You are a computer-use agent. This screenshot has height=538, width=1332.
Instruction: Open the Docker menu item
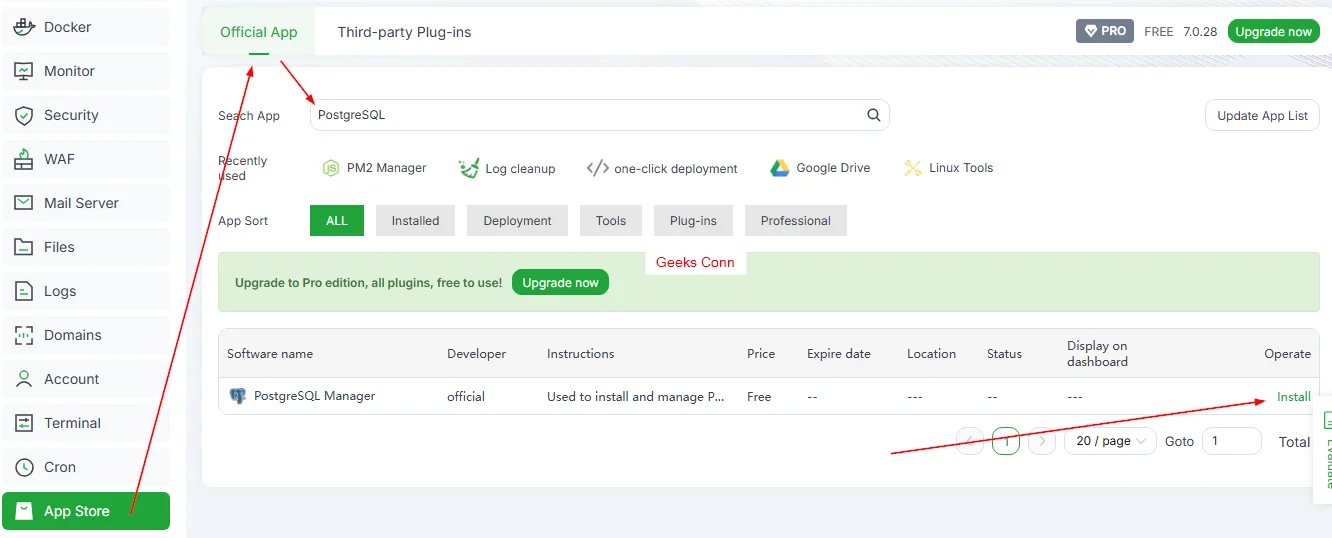[x=85, y=27]
